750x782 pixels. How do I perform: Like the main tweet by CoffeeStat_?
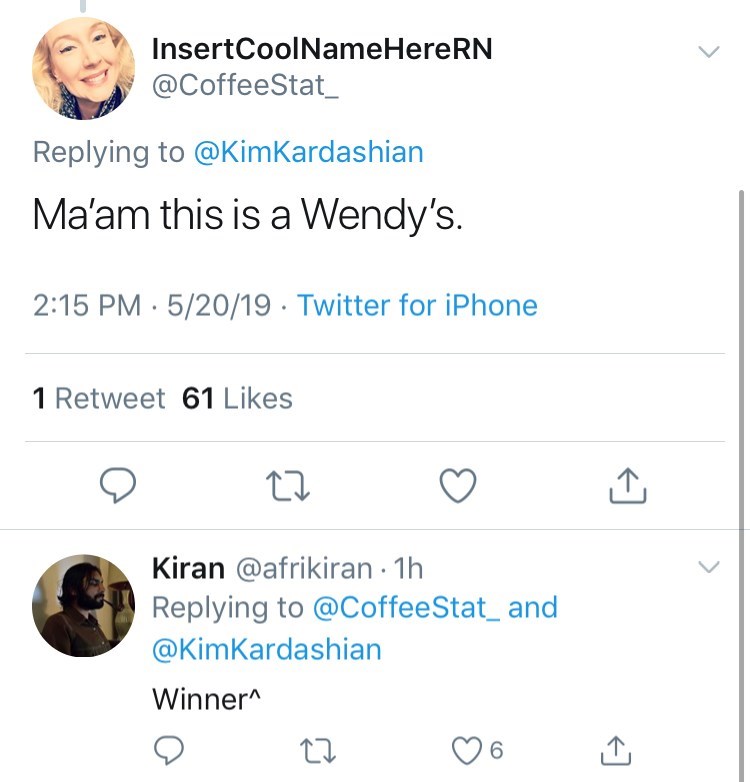coord(458,486)
